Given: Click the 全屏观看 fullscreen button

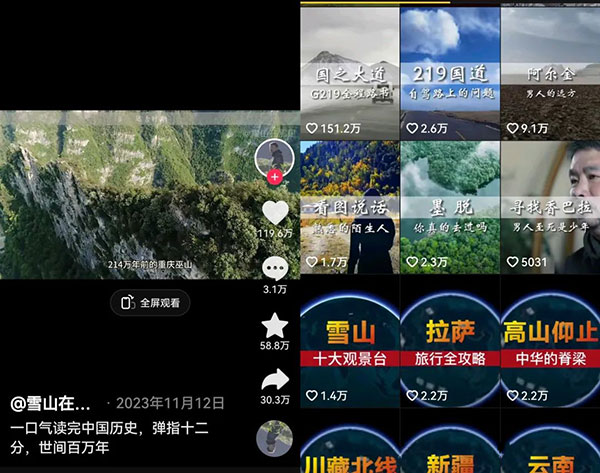Looking at the screenshot, I should click(x=150, y=302).
